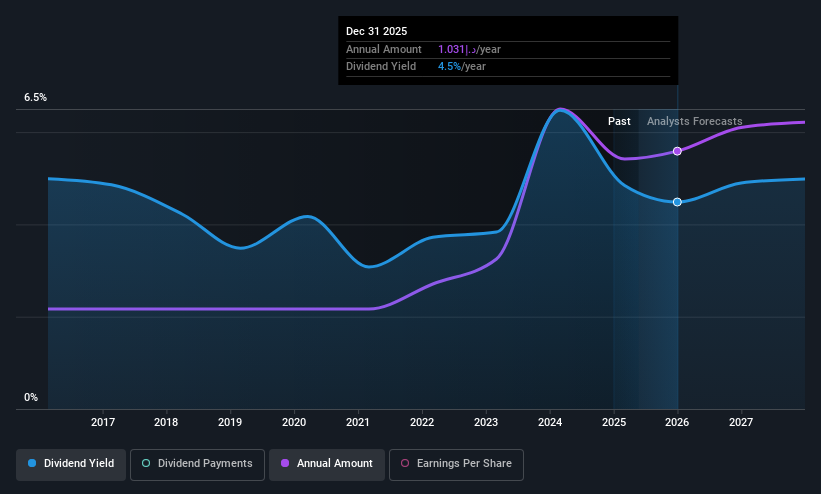Click the 2024 x-axis label
Viewport: 821px width, 494px height.
coord(550,422)
